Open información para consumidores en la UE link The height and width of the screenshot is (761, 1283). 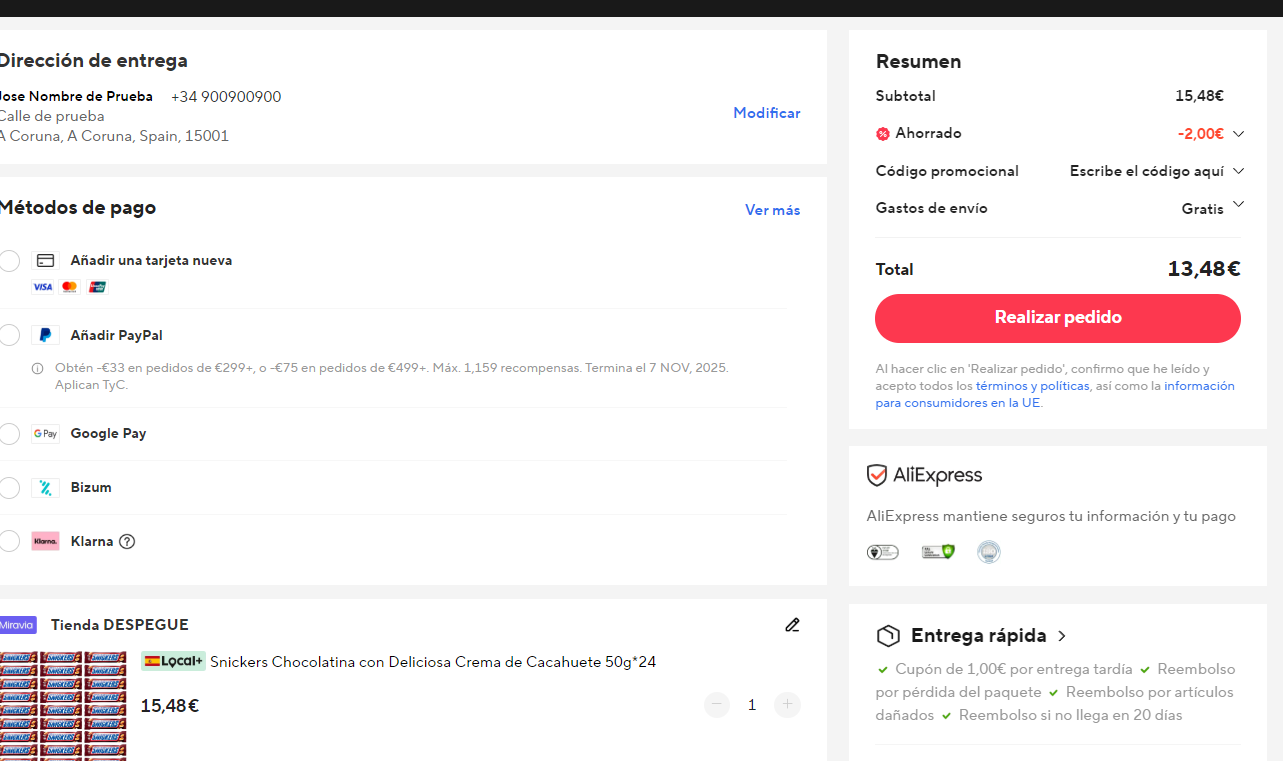pos(1055,394)
